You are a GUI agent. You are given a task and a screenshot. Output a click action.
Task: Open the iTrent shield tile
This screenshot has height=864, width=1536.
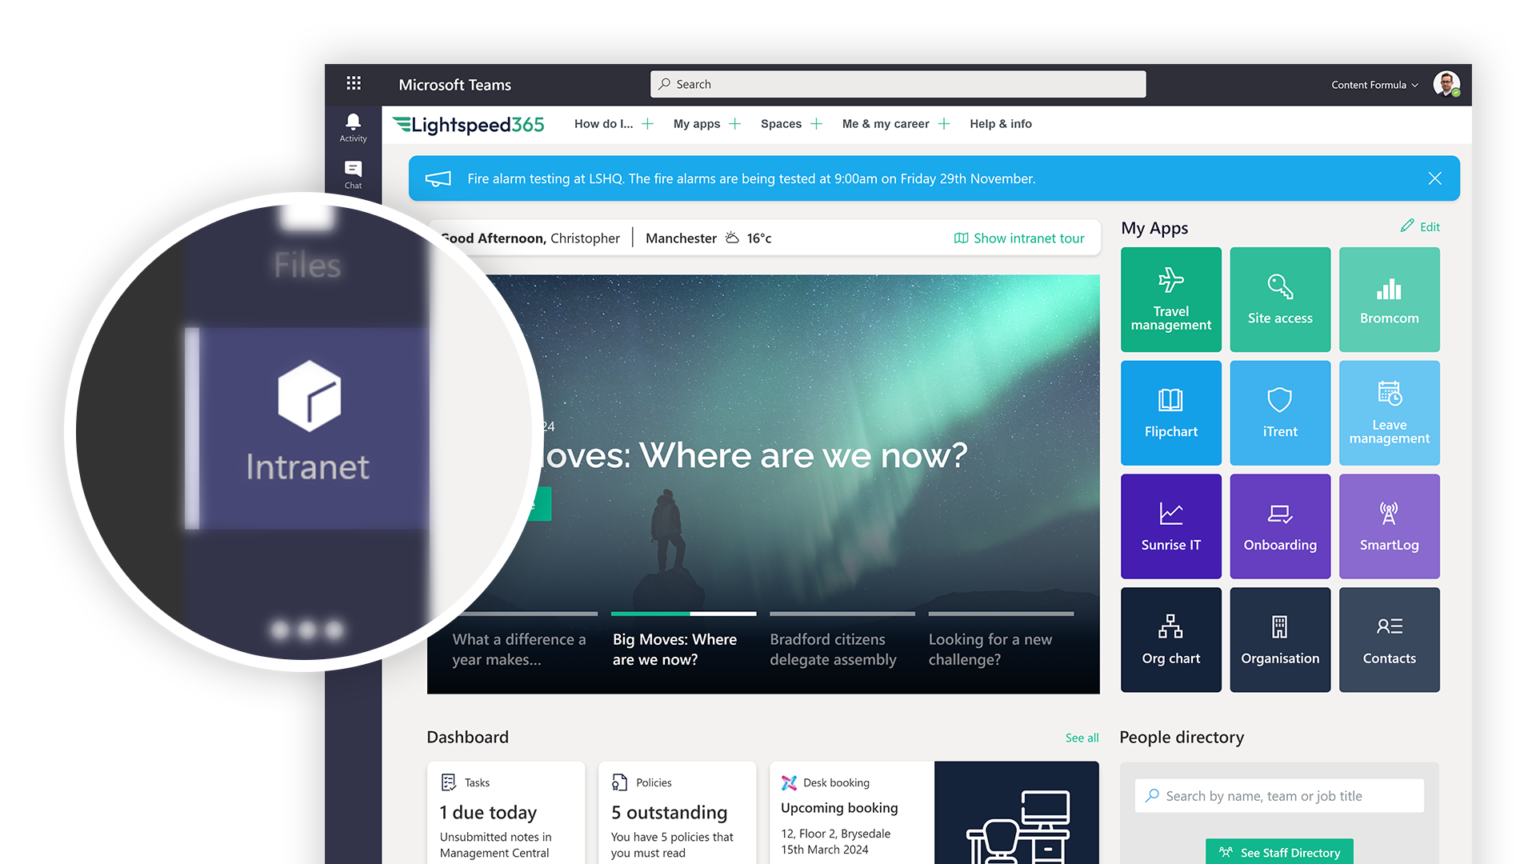tap(1280, 413)
